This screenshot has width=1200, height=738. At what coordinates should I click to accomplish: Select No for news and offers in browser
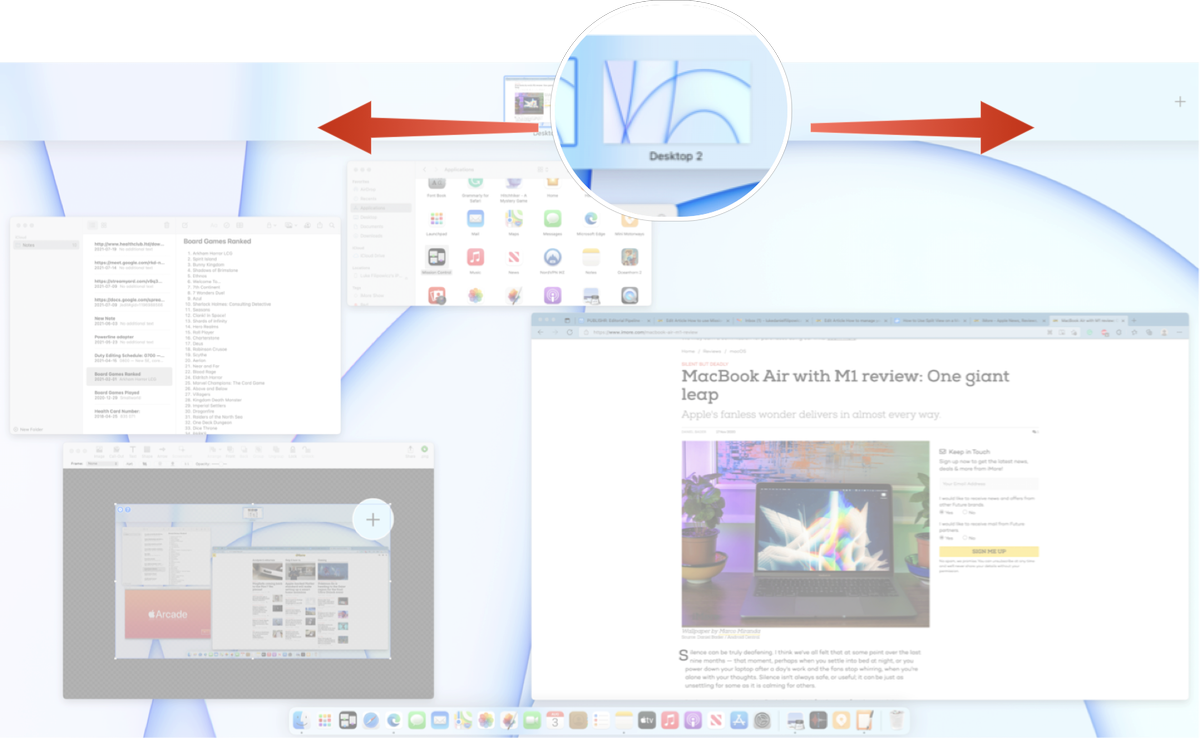(965, 512)
